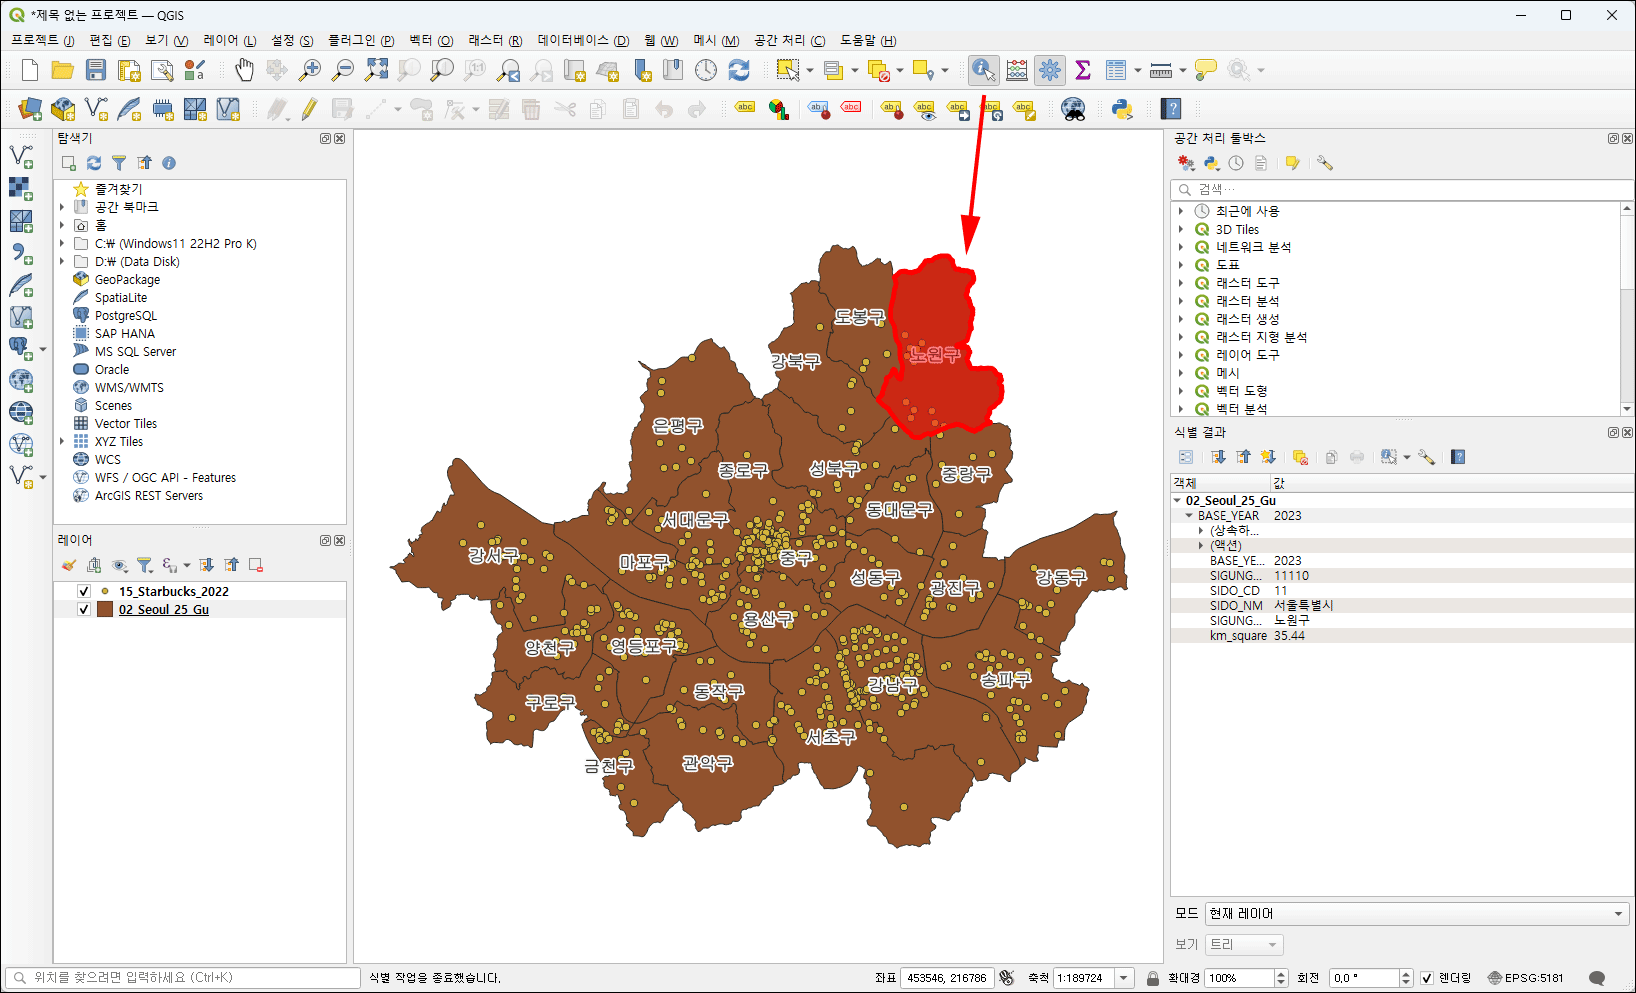Click the coordinate input field
1636x993 pixels.
coord(946,978)
